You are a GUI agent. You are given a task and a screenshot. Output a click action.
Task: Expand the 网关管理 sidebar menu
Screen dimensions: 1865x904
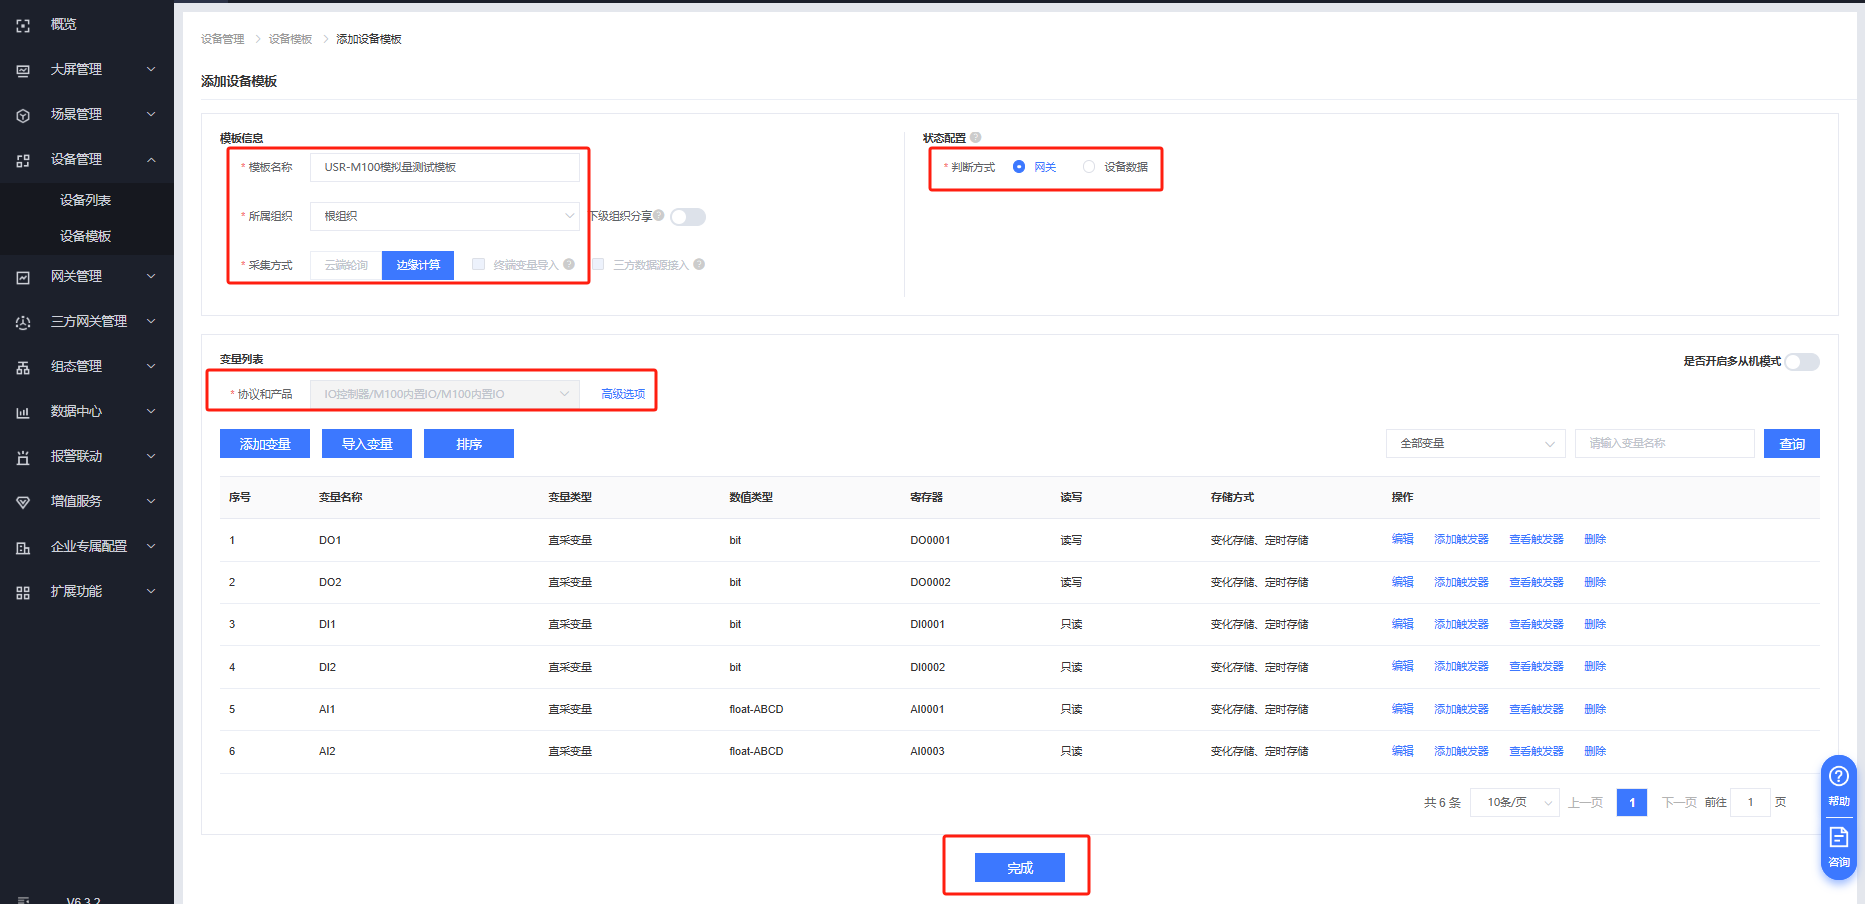pyautogui.click(x=86, y=277)
